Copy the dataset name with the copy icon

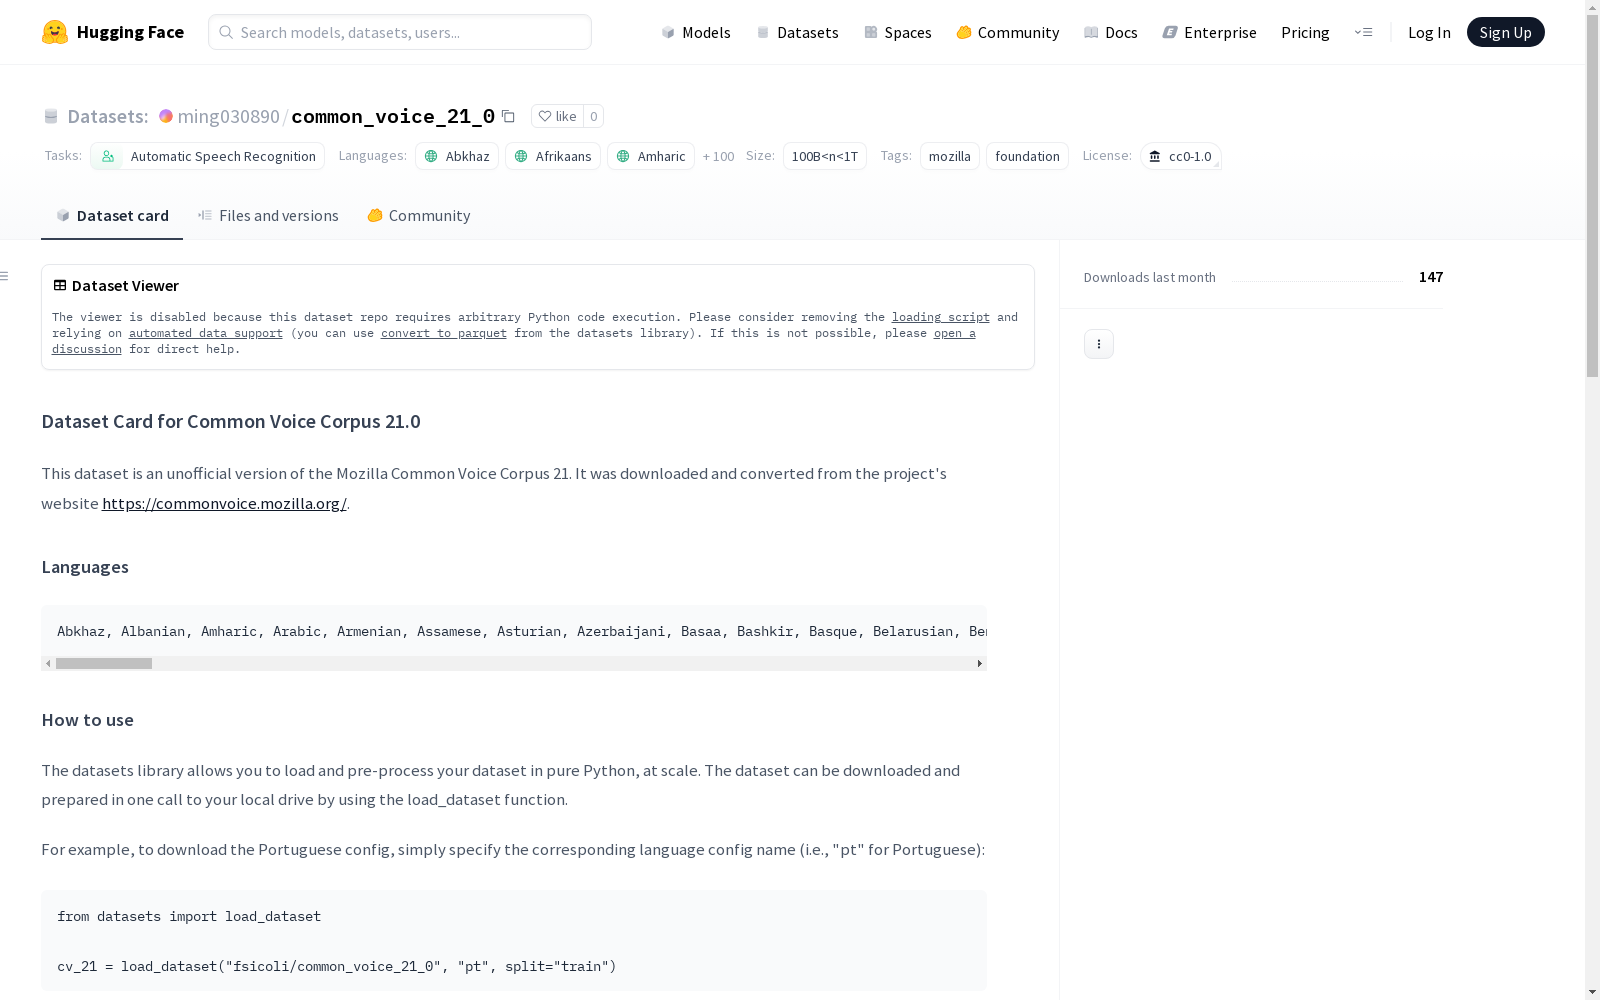tap(508, 116)
